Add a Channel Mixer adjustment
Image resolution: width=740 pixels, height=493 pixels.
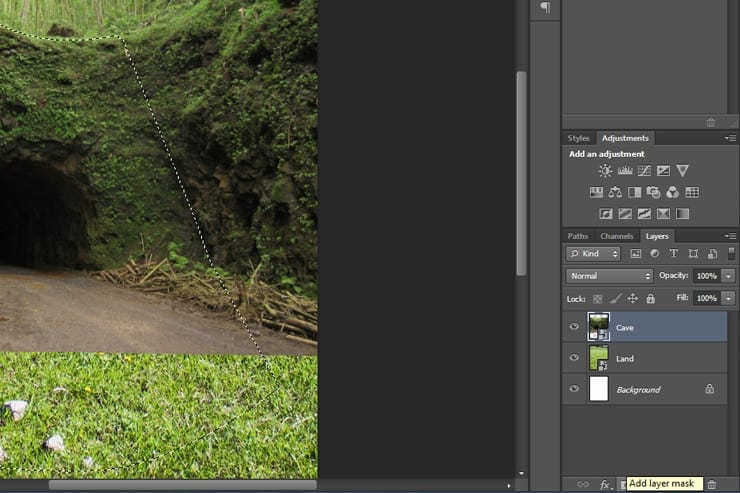[x=673, y=192]
